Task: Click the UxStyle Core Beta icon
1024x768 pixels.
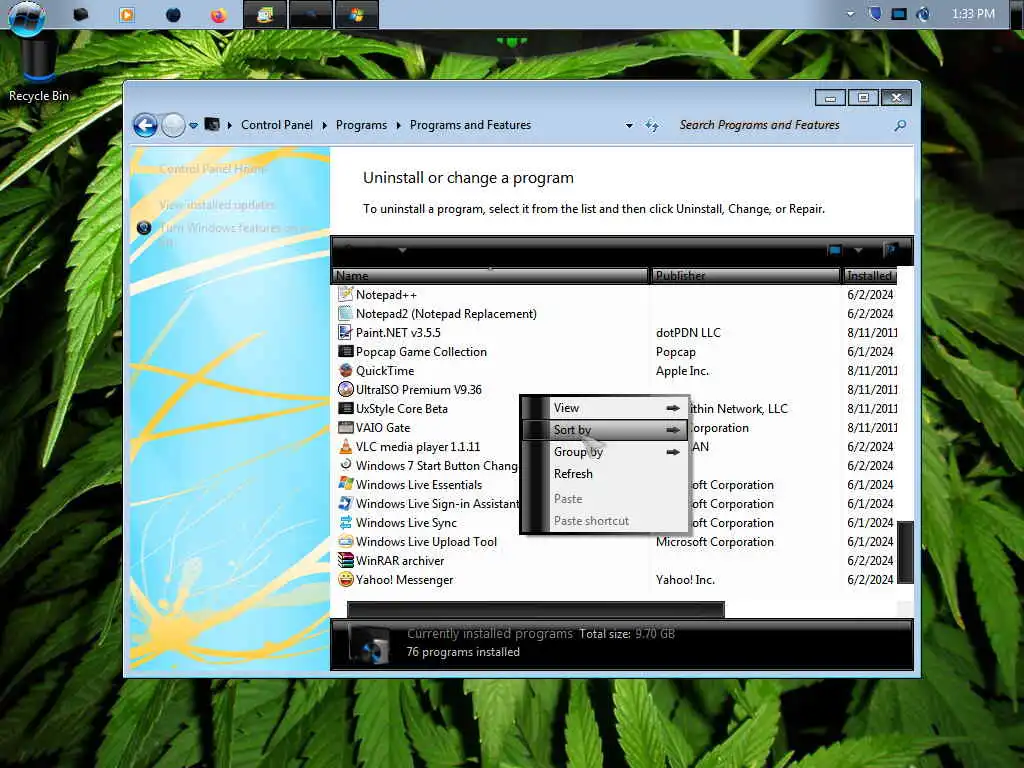Action: coord(345,408)
